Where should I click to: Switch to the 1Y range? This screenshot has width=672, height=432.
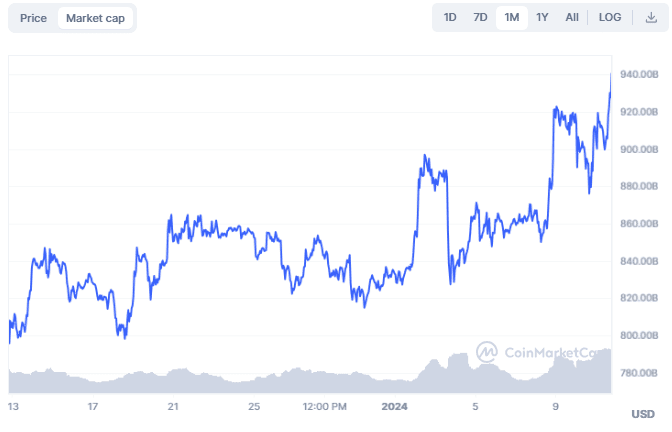[542, 17]
